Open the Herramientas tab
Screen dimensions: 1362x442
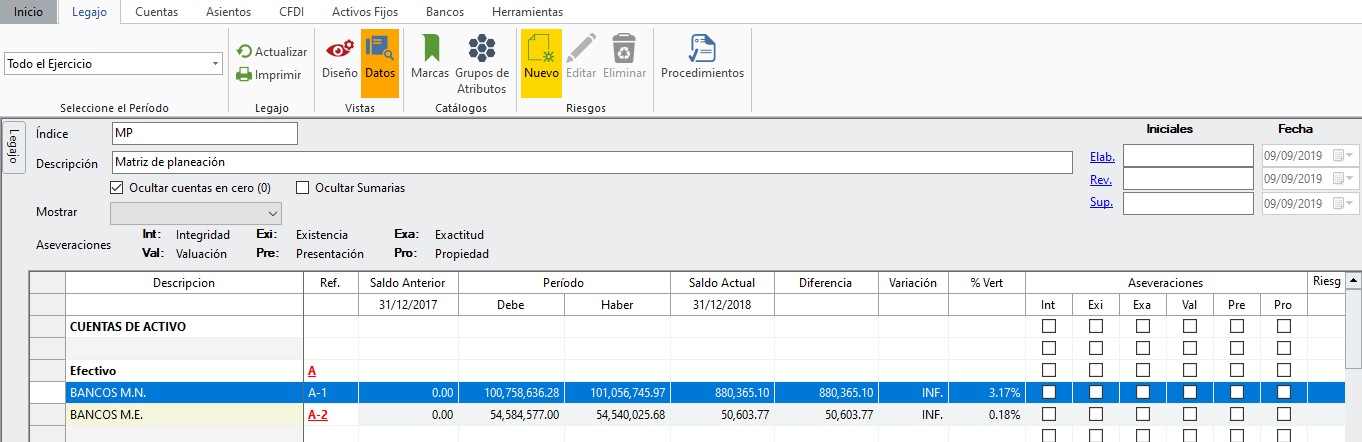tap(527, 12)
